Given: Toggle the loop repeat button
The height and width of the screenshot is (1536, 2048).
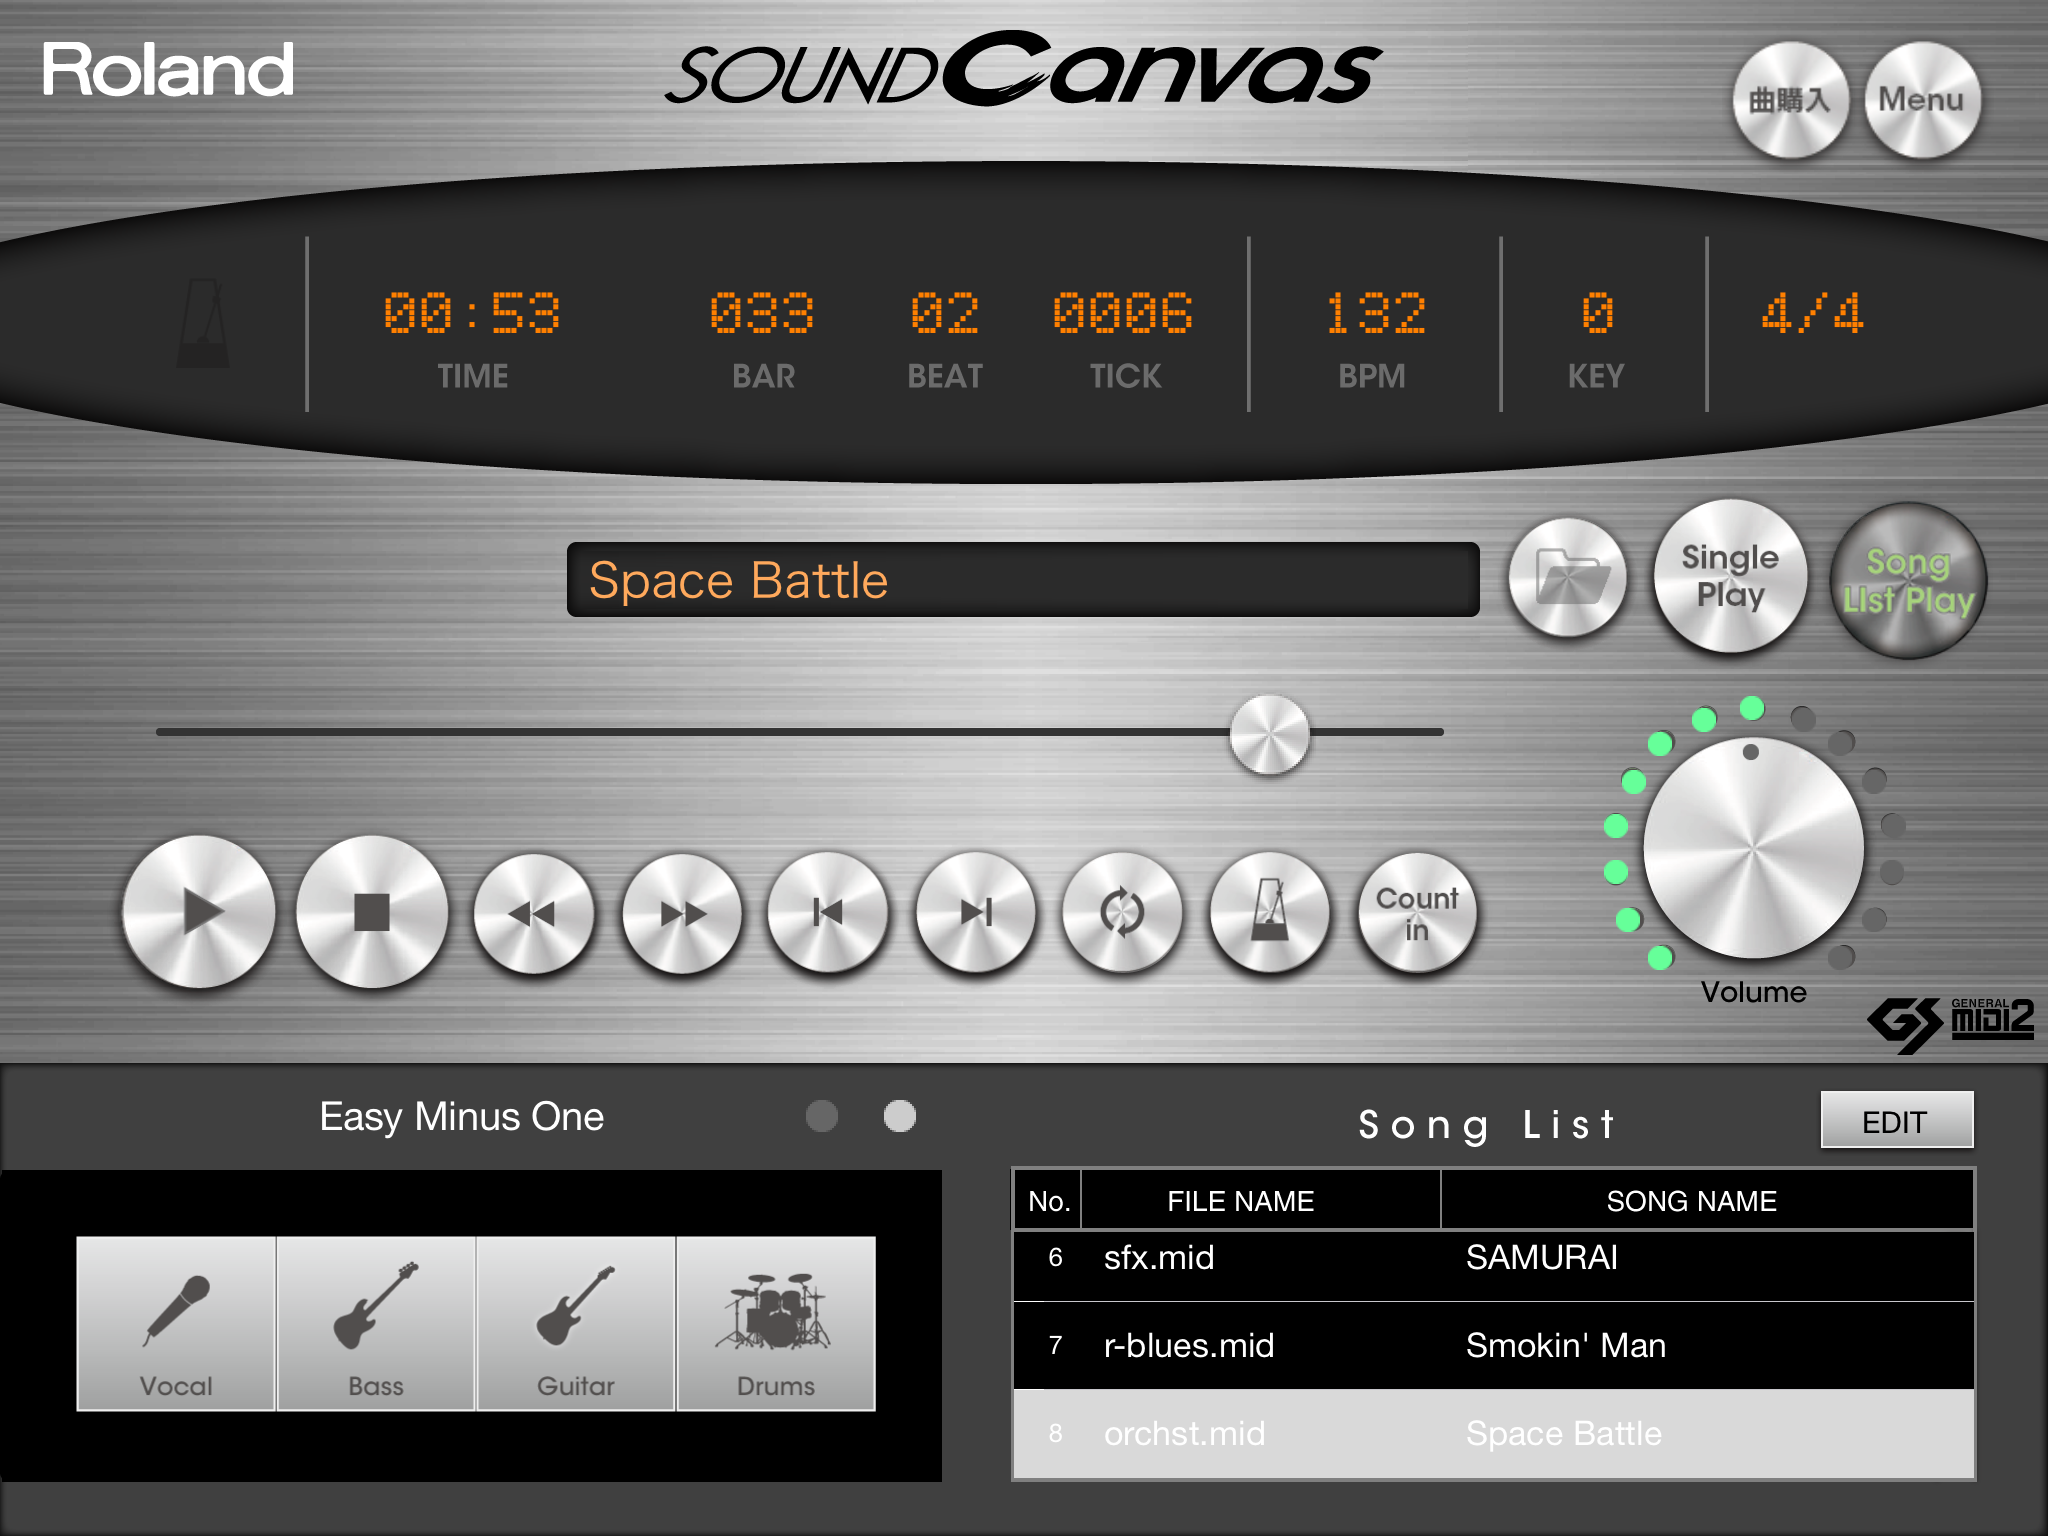Looking at the screenshot, I should 1122,912.
